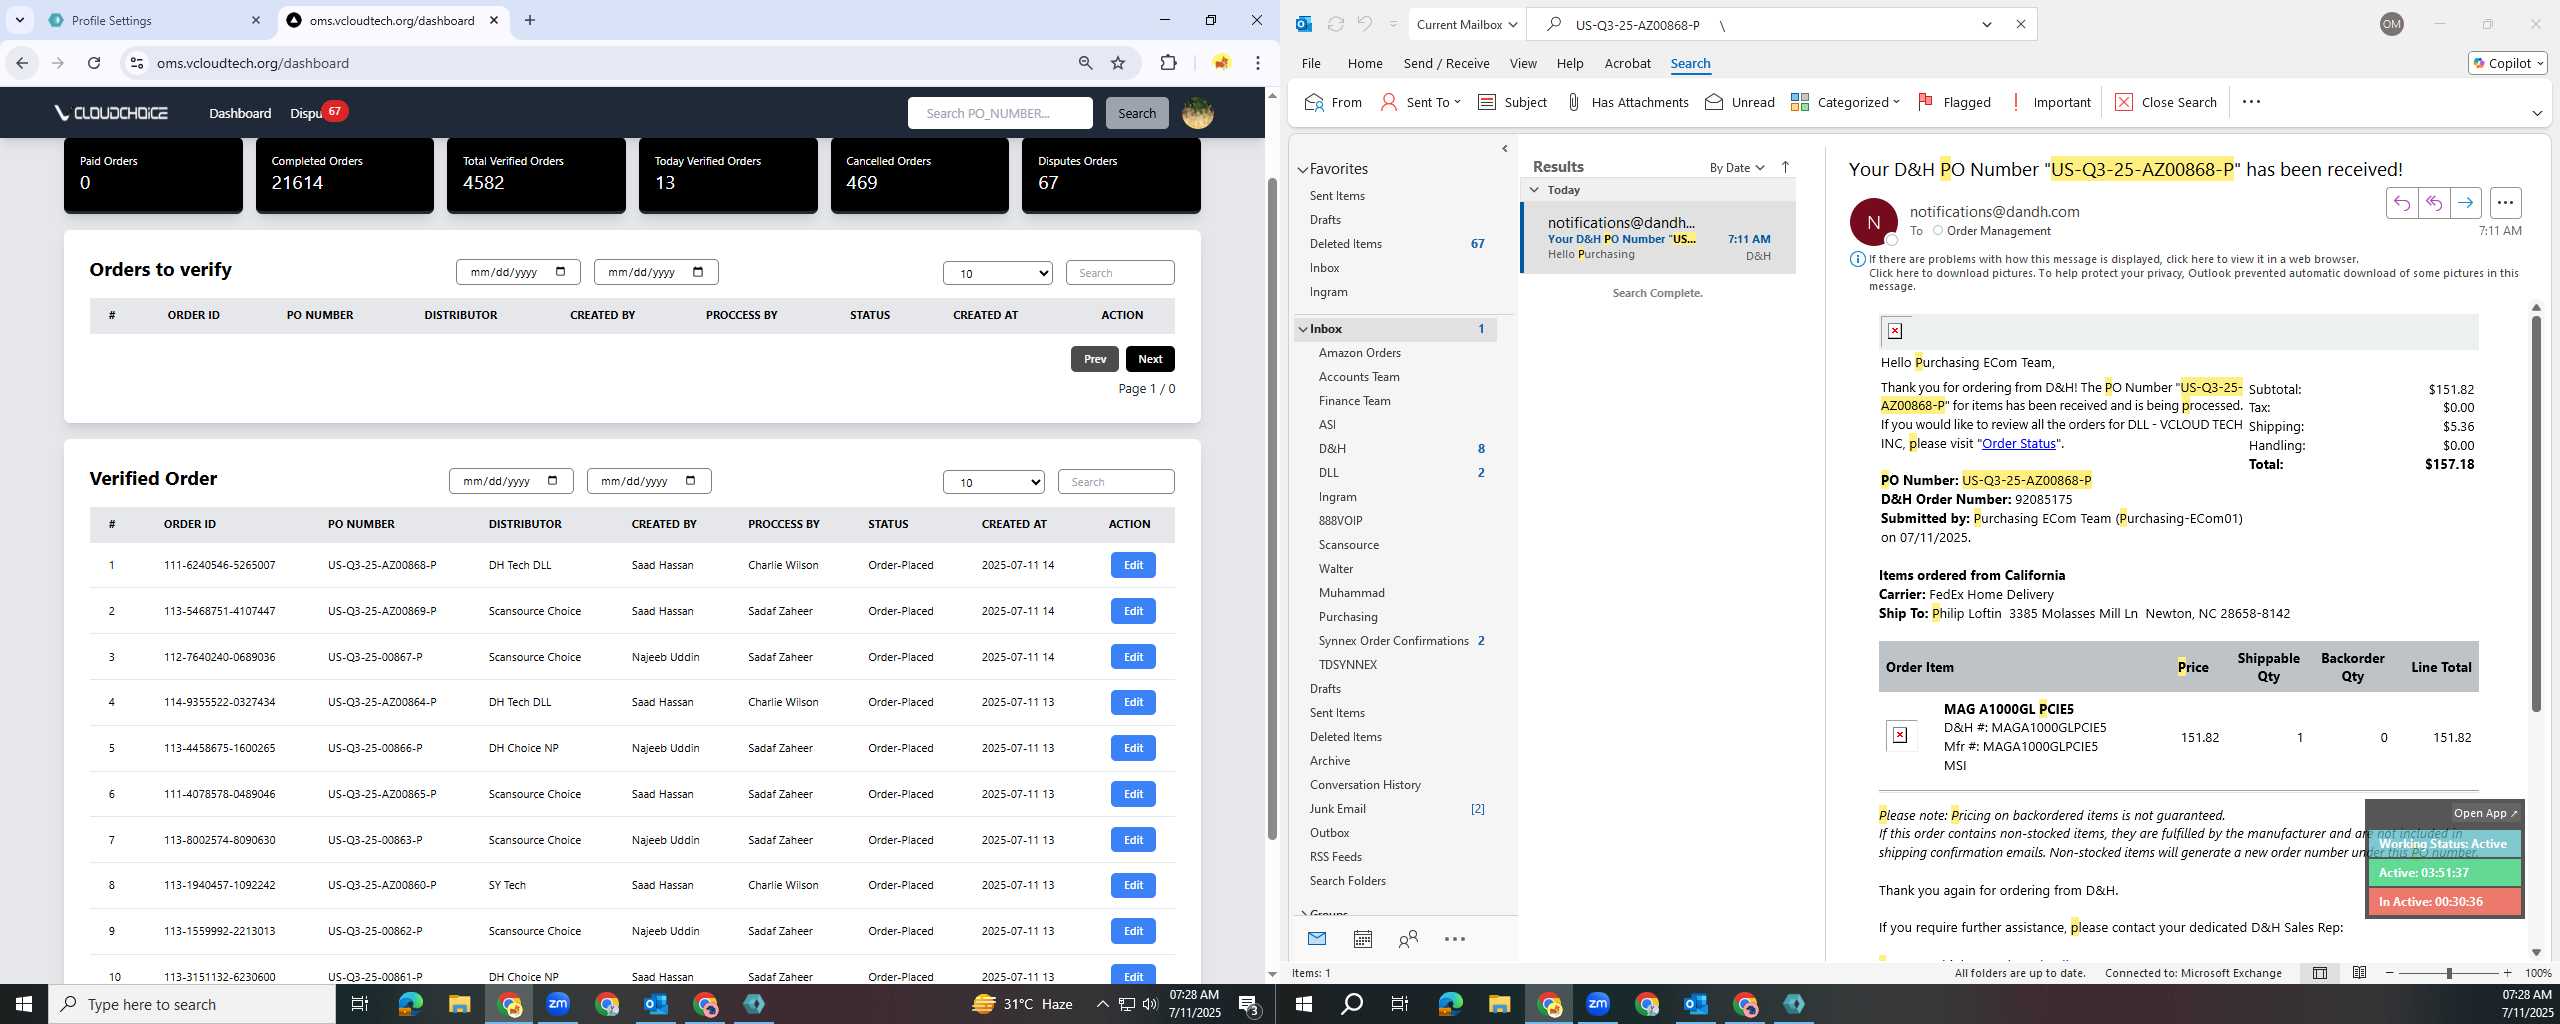Image resolution: width=2560 pixels, height=1024 pixels.
Task: Click the Chrome back arrow
Action: [22, 63]
